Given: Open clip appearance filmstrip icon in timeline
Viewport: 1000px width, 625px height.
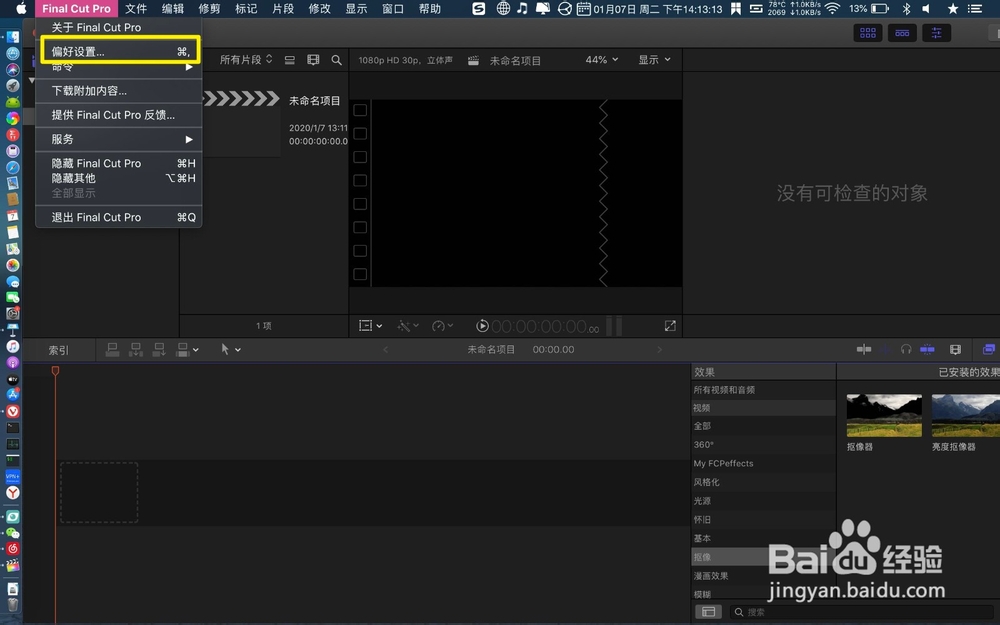Looking at the screenshot, I should [955, 349].
